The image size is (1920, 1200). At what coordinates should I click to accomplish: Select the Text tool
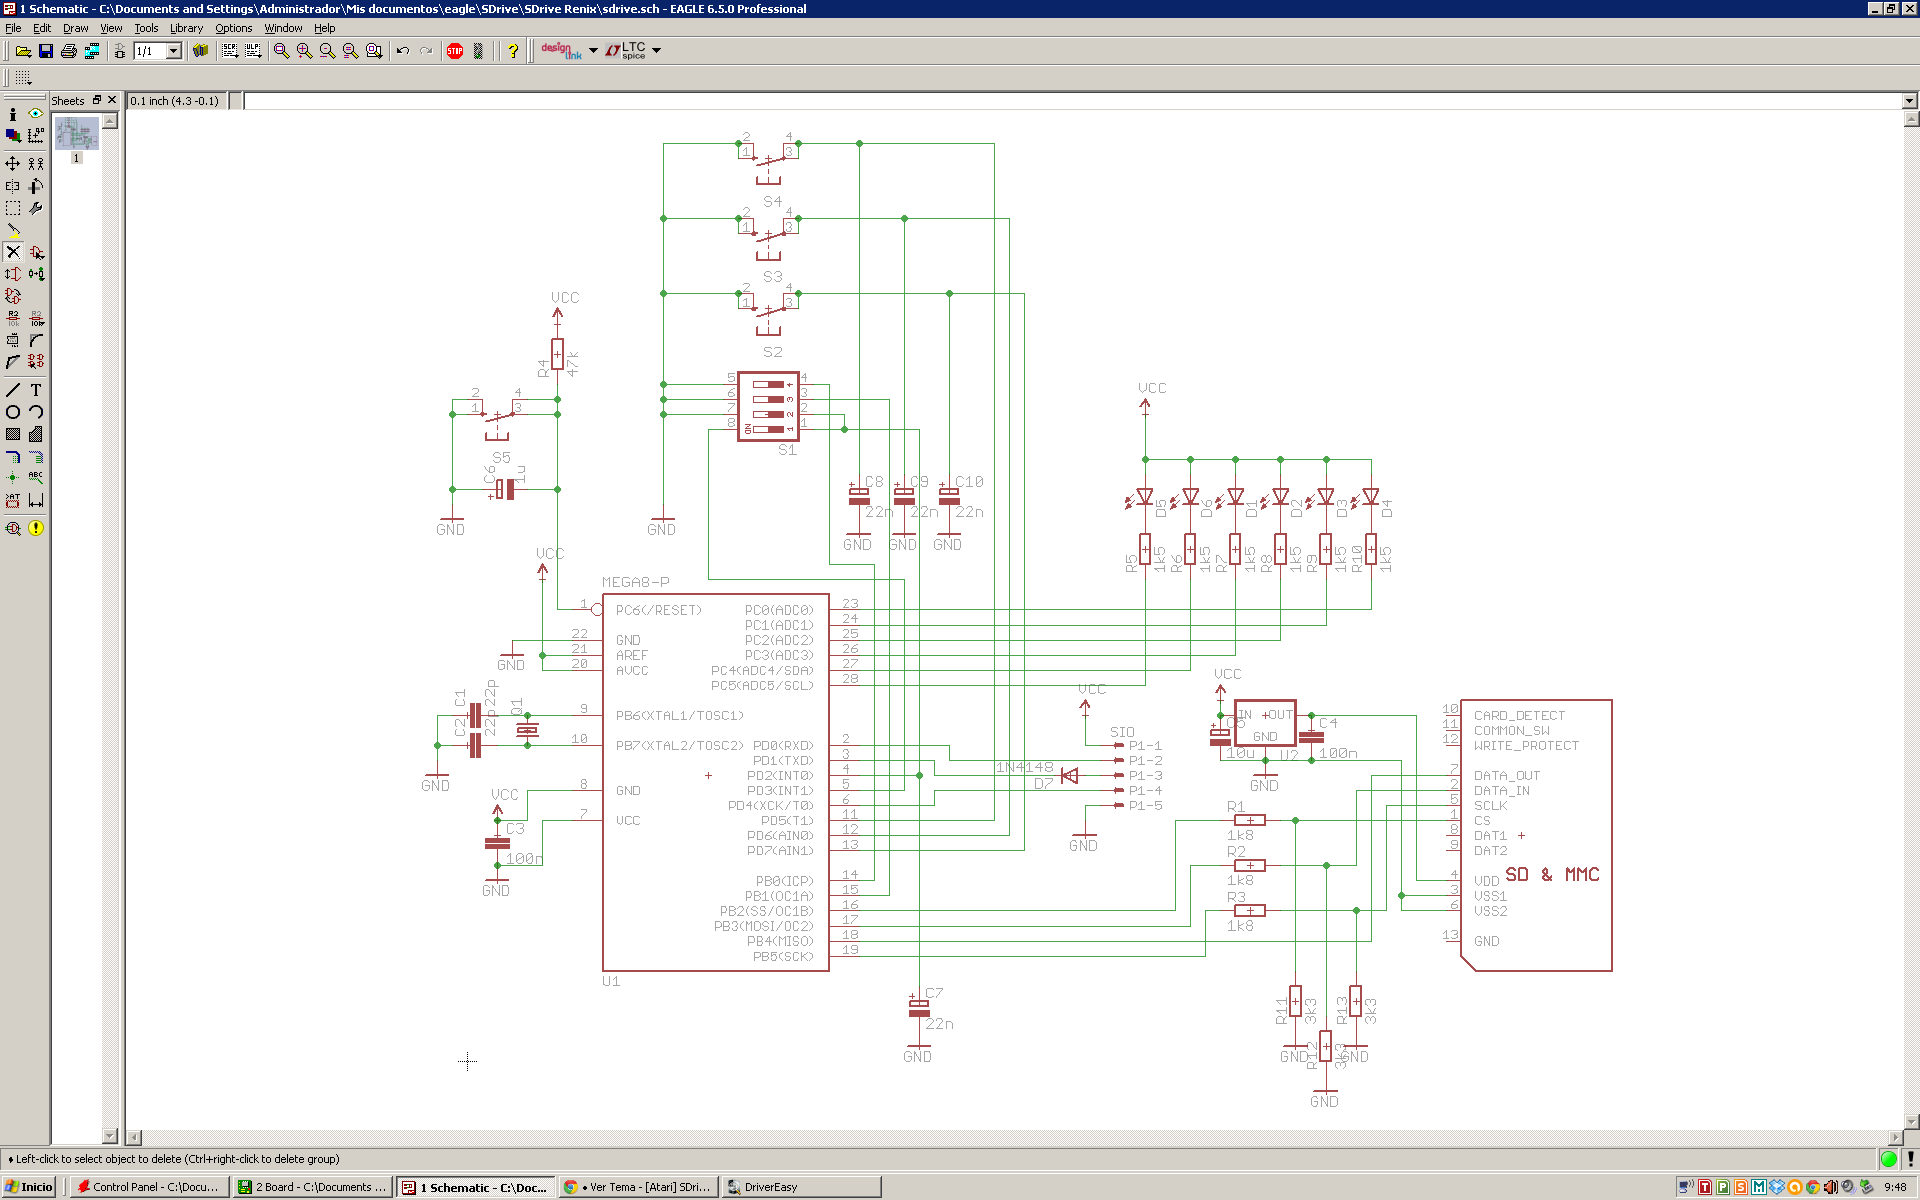pos(36,390)
